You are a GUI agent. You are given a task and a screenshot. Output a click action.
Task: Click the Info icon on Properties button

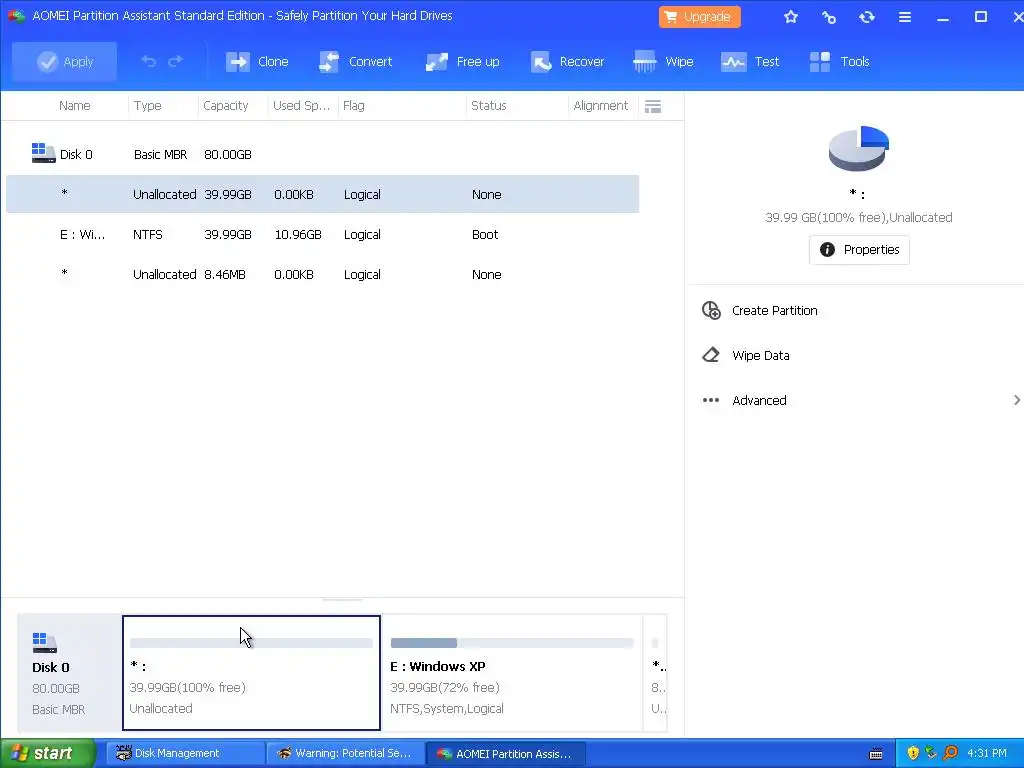coord(827,249)
